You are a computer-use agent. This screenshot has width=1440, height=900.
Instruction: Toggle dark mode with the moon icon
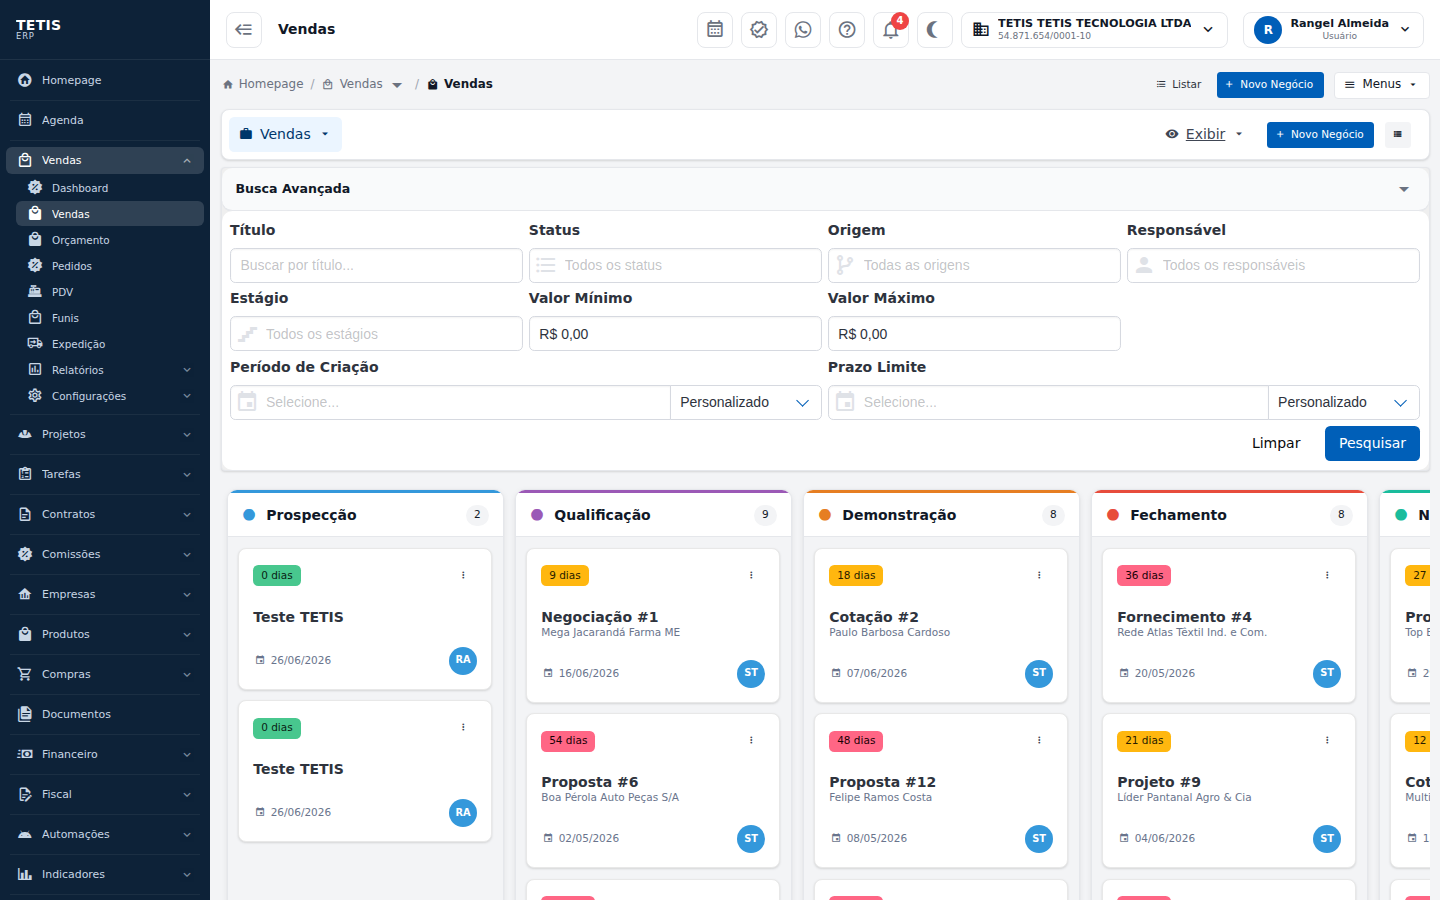point(935,30)
